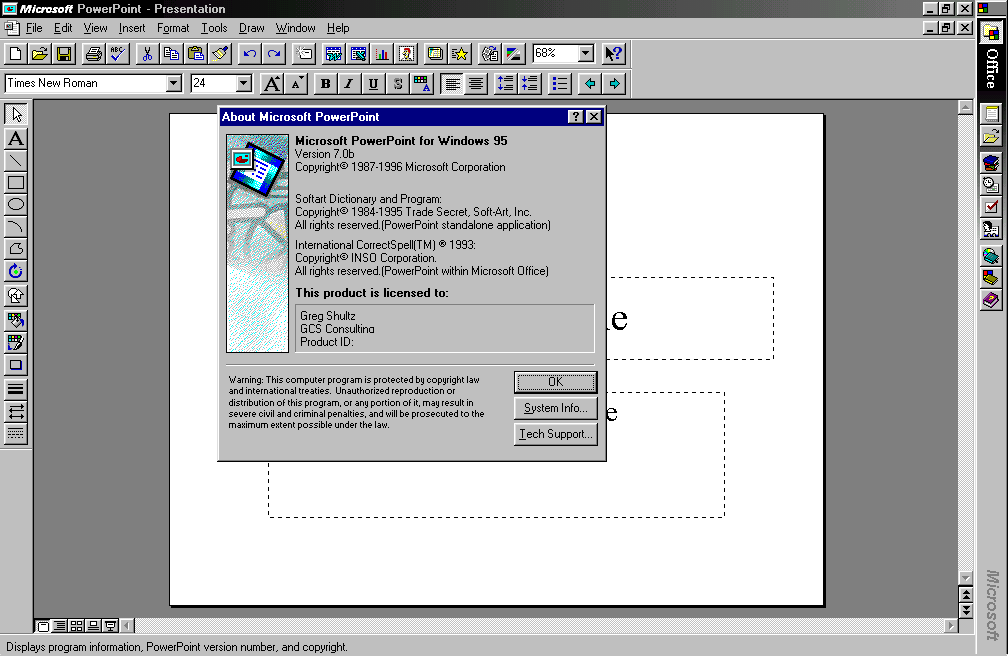Select the Arc drawing tool
The image size is (1008, 656).
(16, 227)
